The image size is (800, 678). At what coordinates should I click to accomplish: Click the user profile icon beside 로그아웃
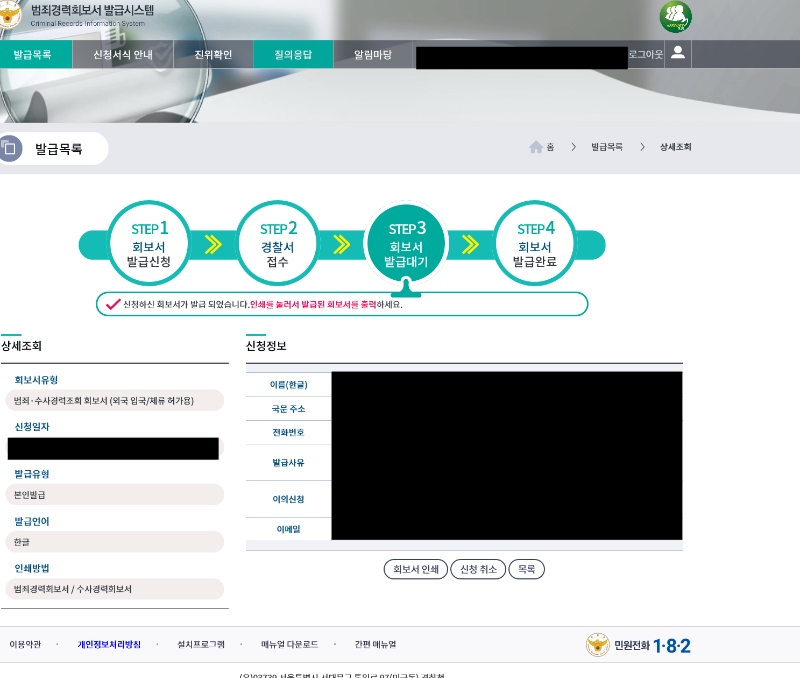tap(677, 55)
